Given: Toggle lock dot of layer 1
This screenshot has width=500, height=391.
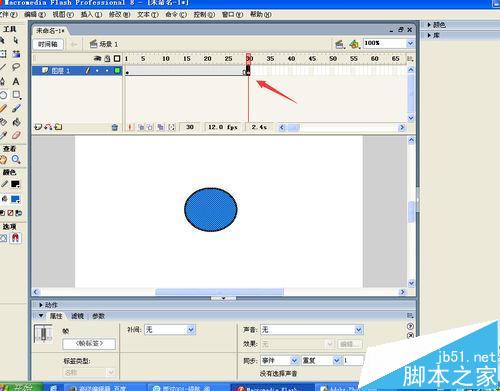Looking at the screenshot, I should (x=107, y=71).
